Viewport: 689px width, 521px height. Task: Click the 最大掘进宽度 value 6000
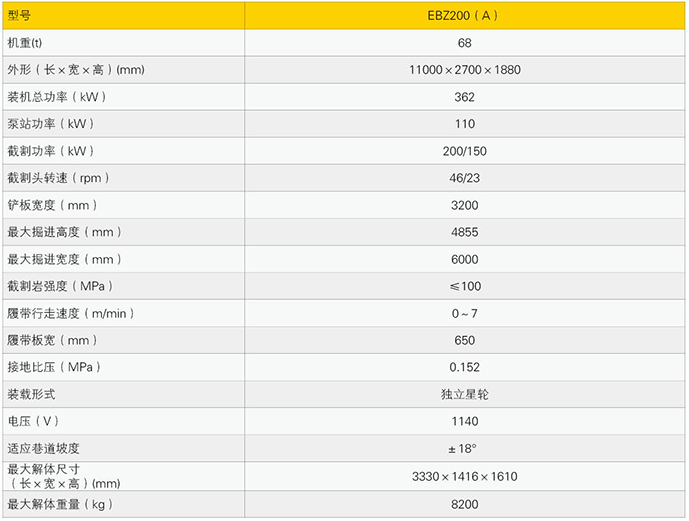click(x=464, y=259)
